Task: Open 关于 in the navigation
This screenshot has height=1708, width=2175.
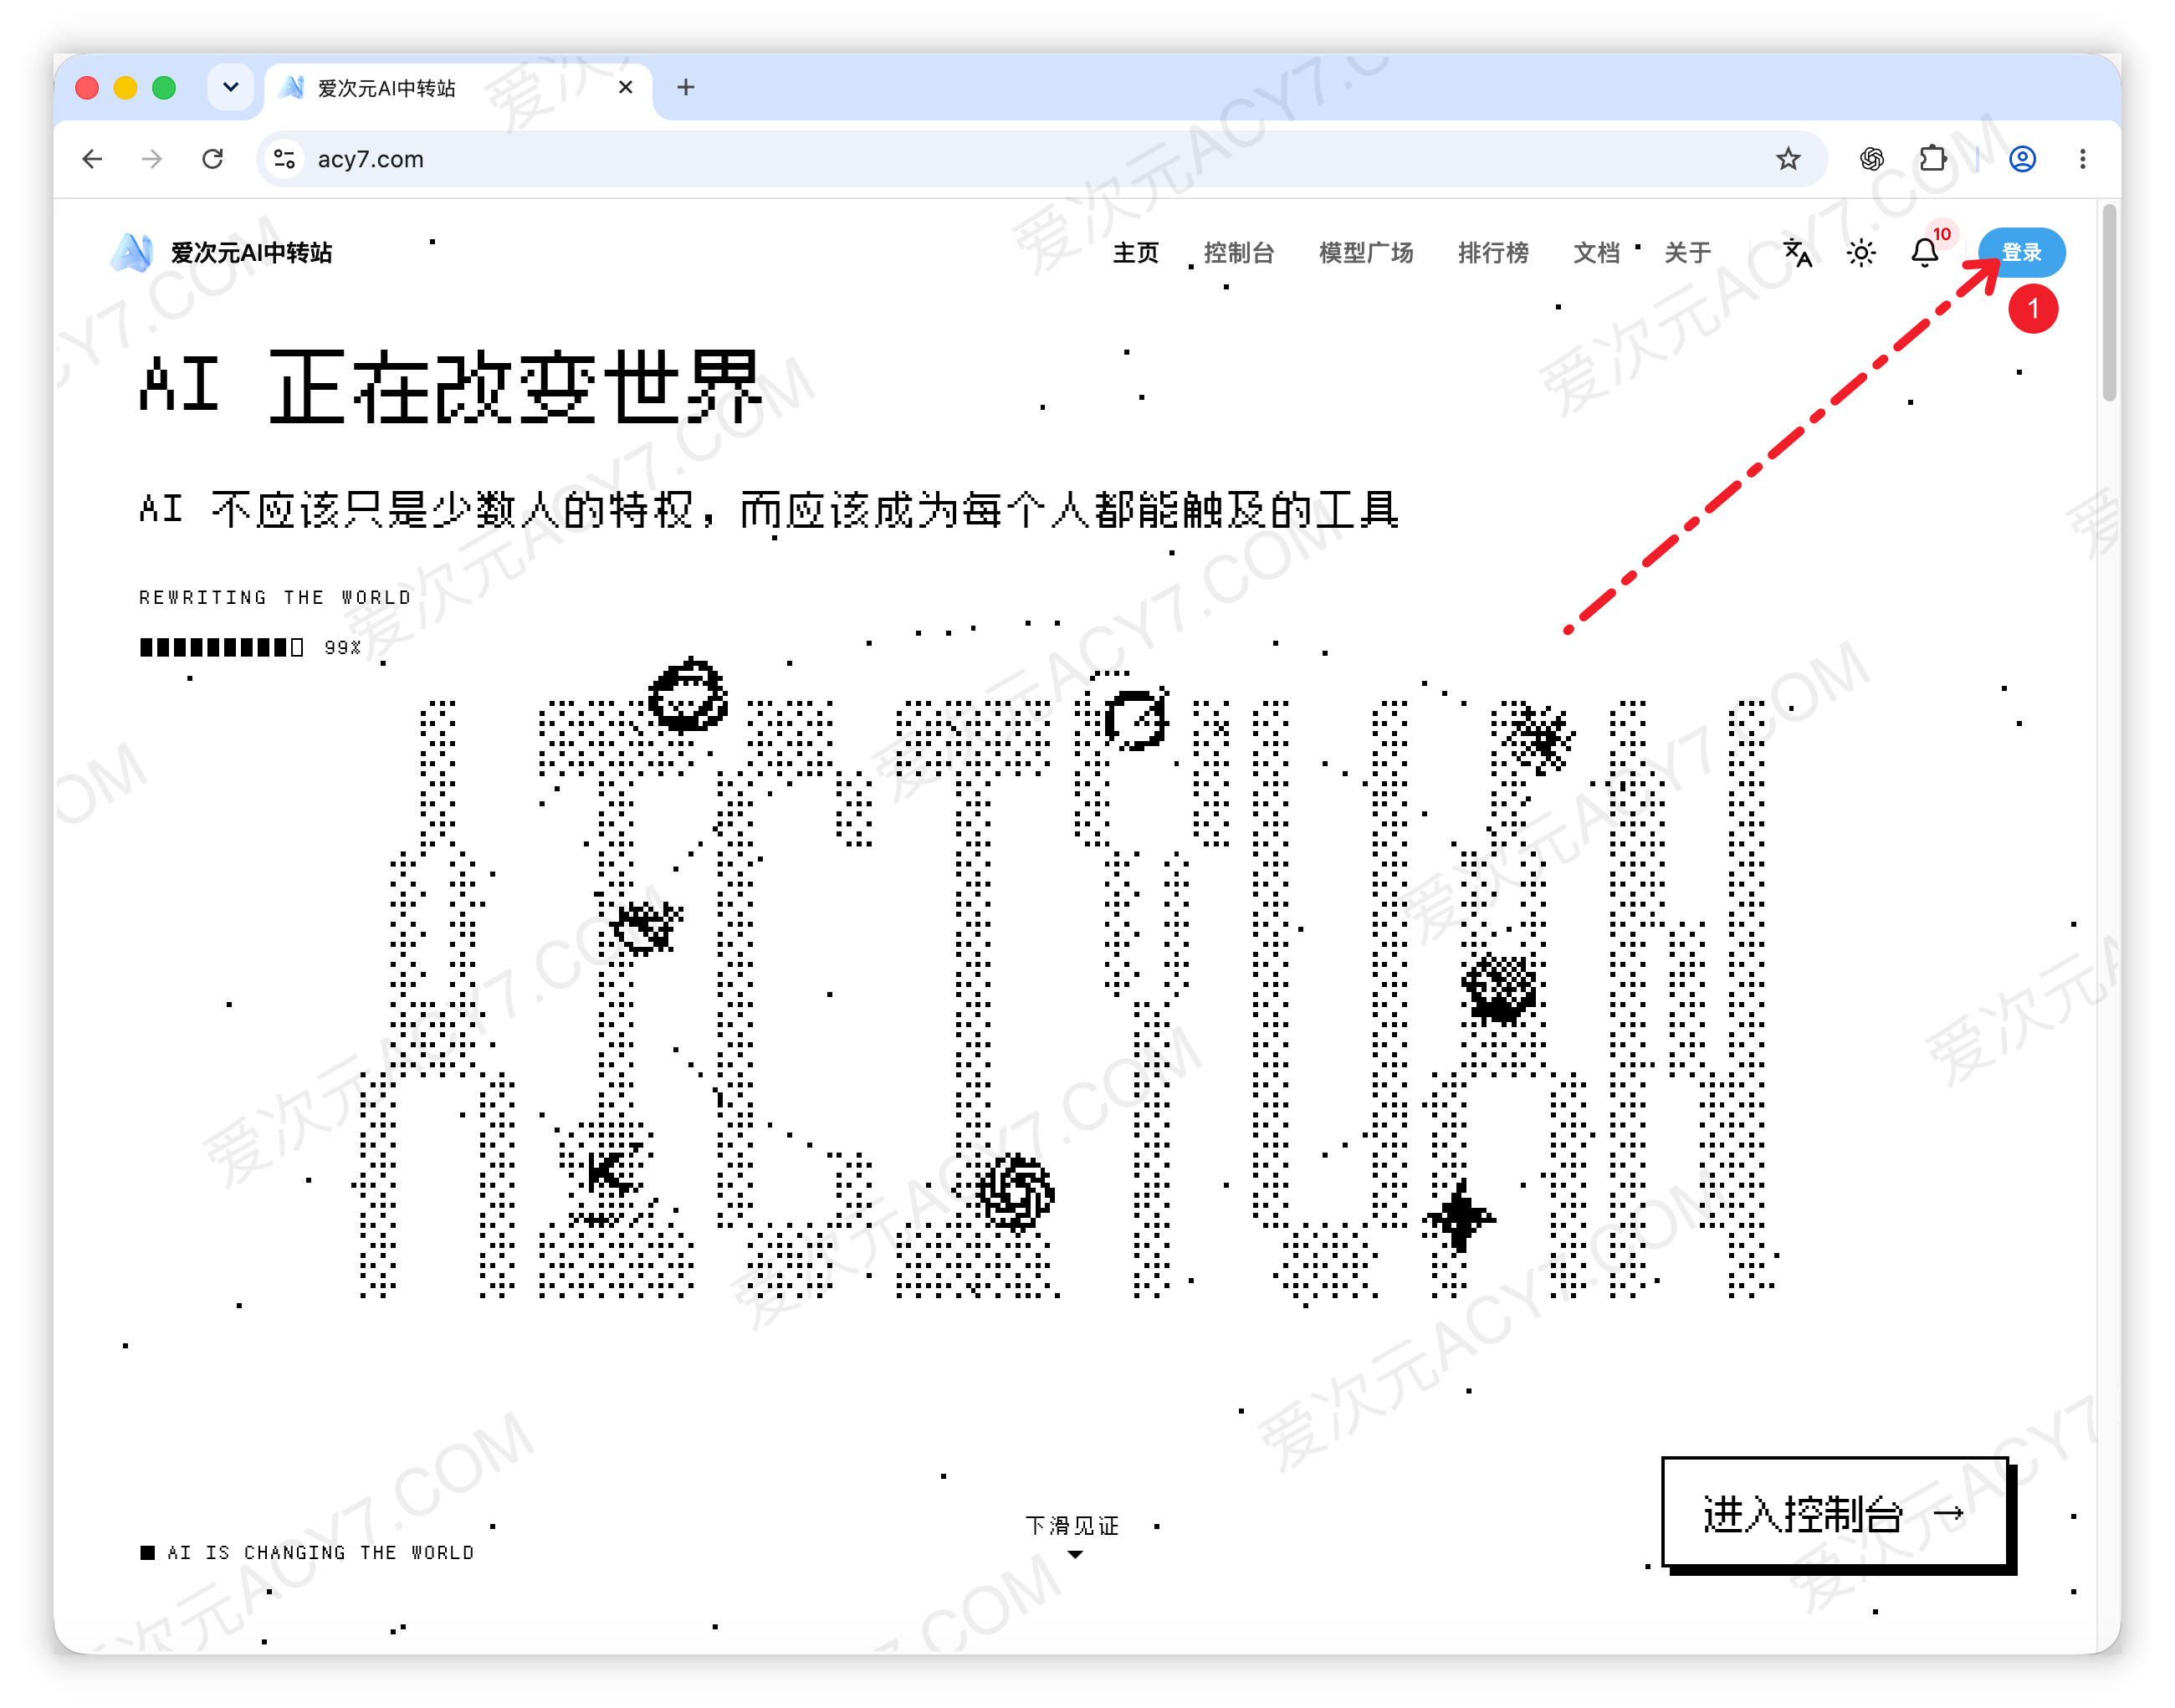Action: click(1688, 253)
